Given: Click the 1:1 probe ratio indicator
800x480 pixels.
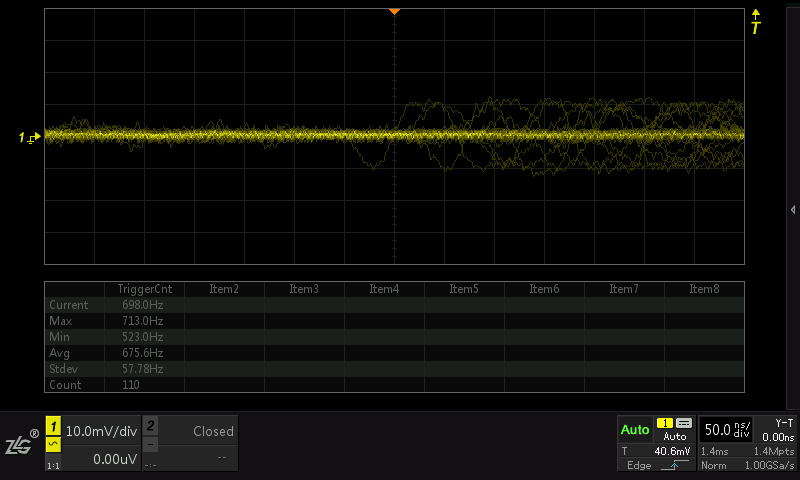Looking at the screenshot, I should [54, 466].
